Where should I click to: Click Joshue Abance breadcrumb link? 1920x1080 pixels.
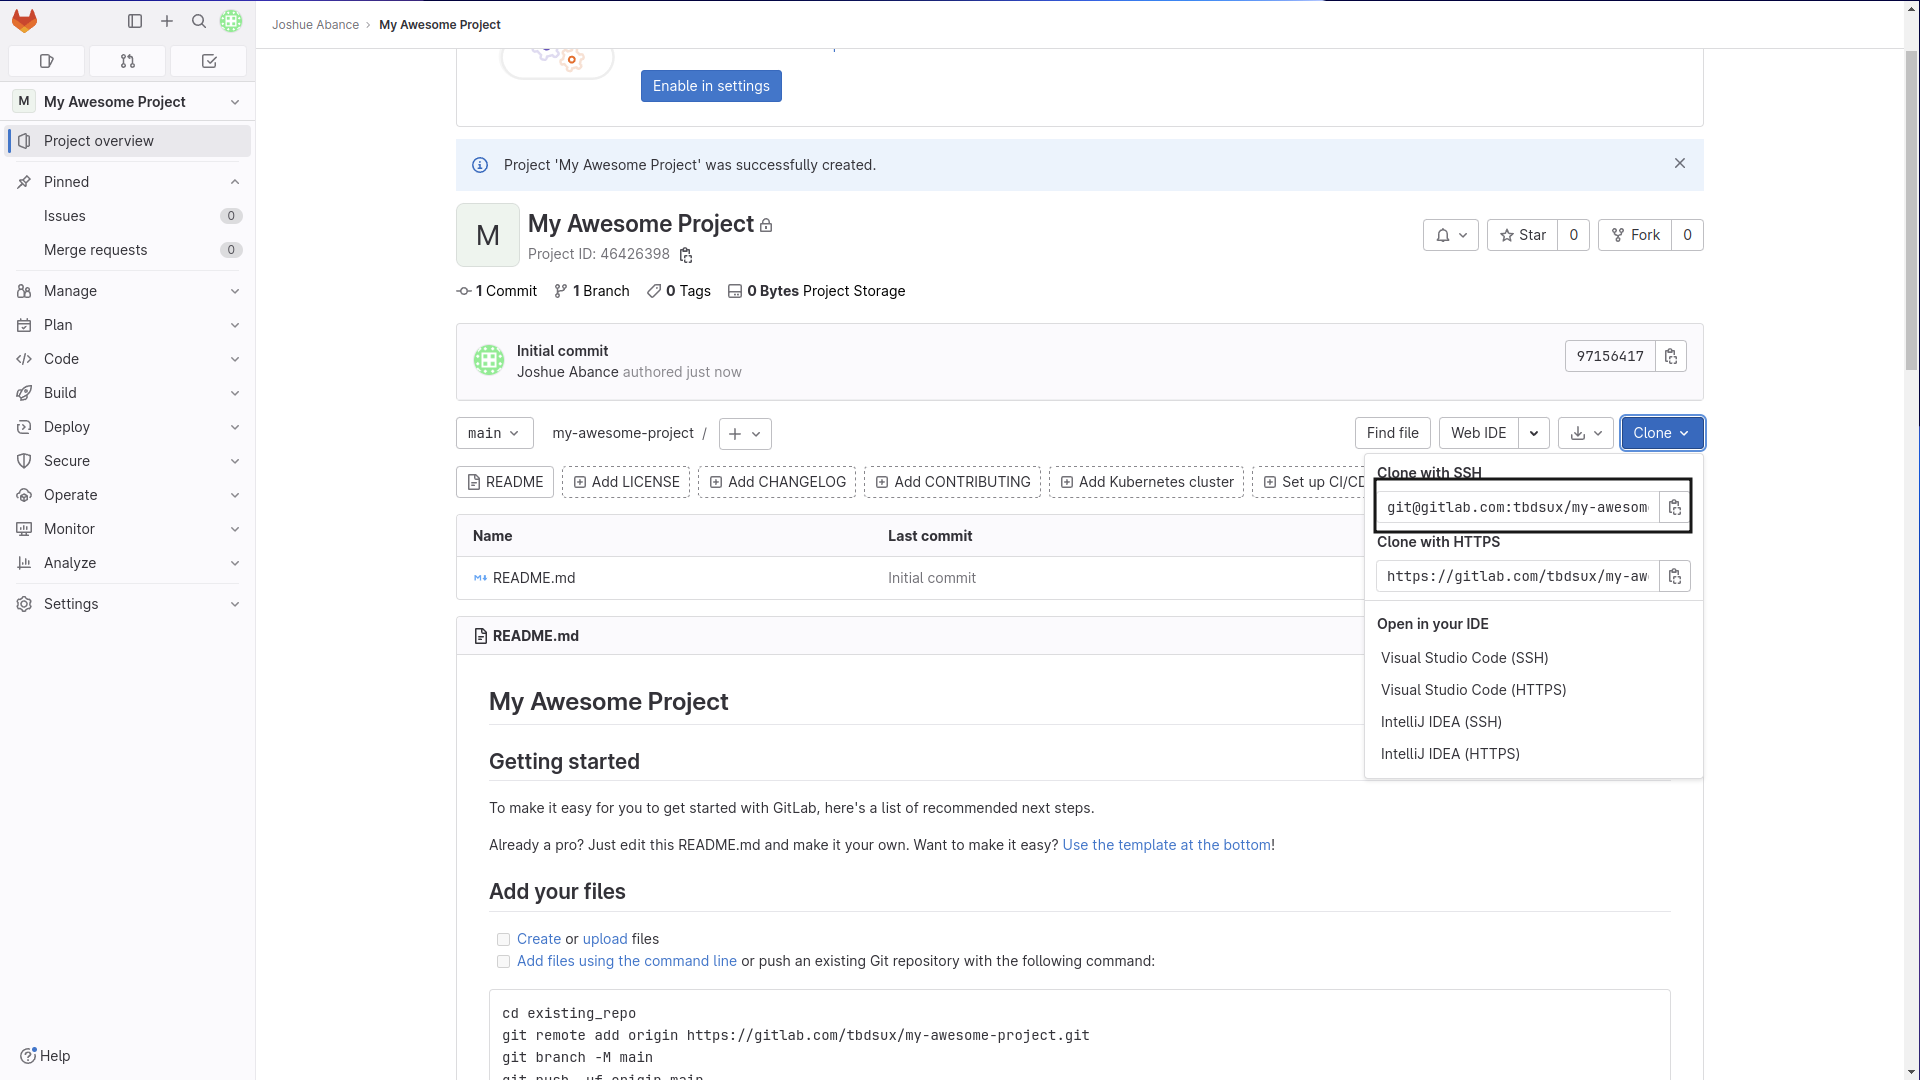click(x=315, y=24)
